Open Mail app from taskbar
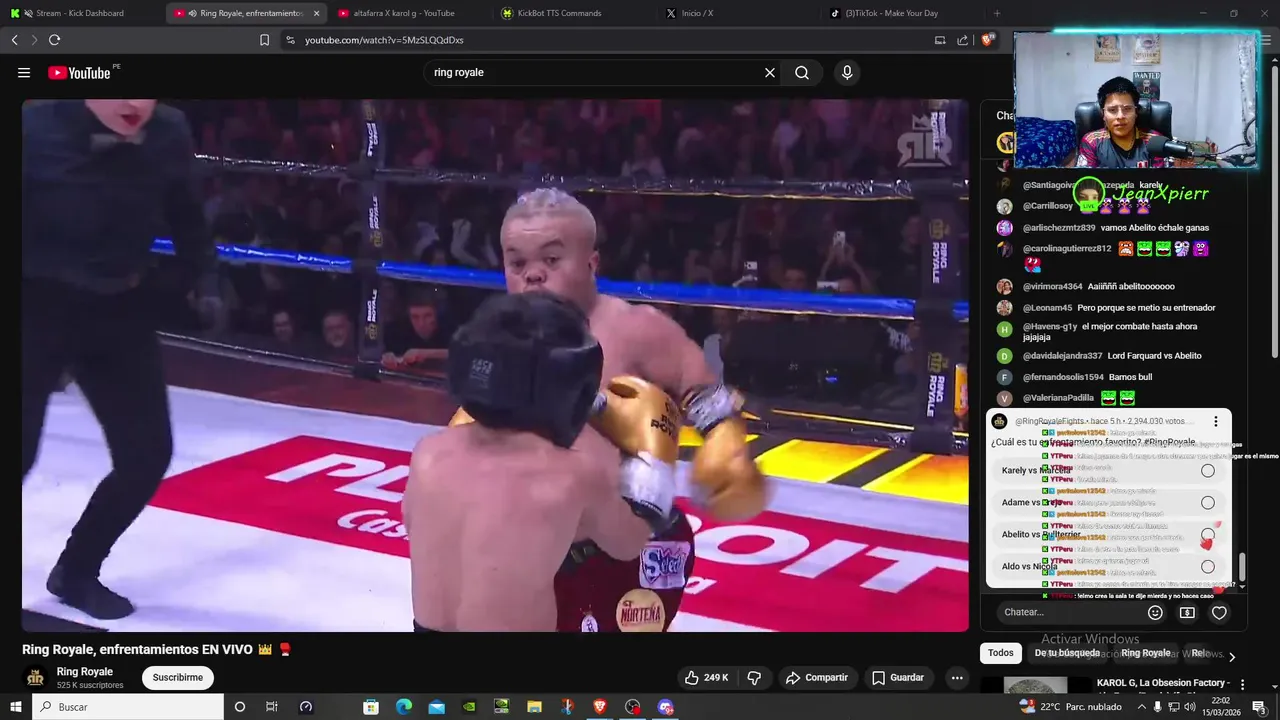Screen dimensions: 1280x720 click(437, 707)
